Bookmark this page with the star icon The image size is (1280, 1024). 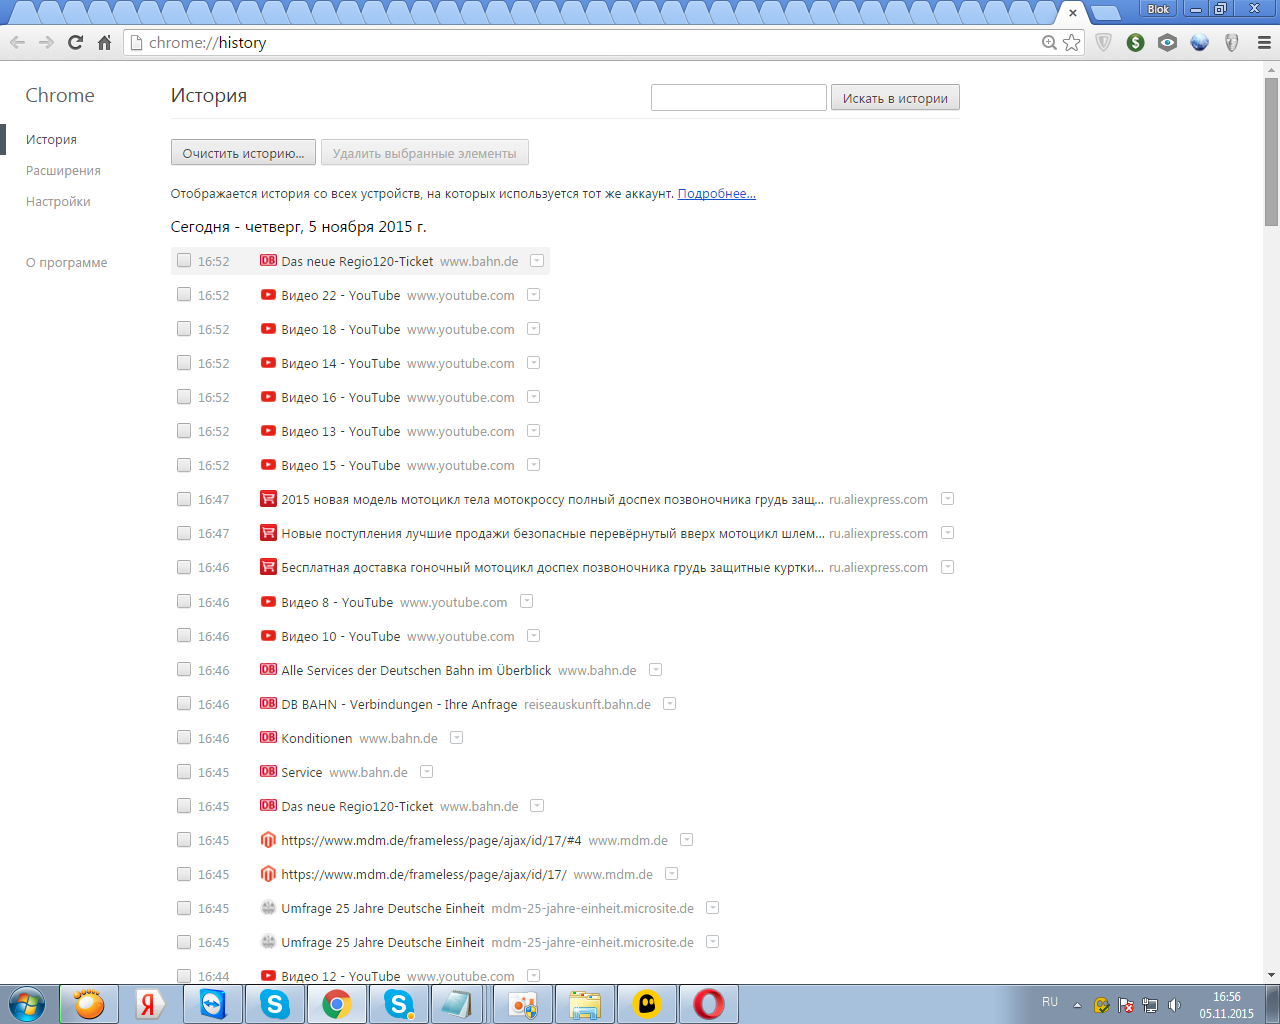click(1072, 42)
